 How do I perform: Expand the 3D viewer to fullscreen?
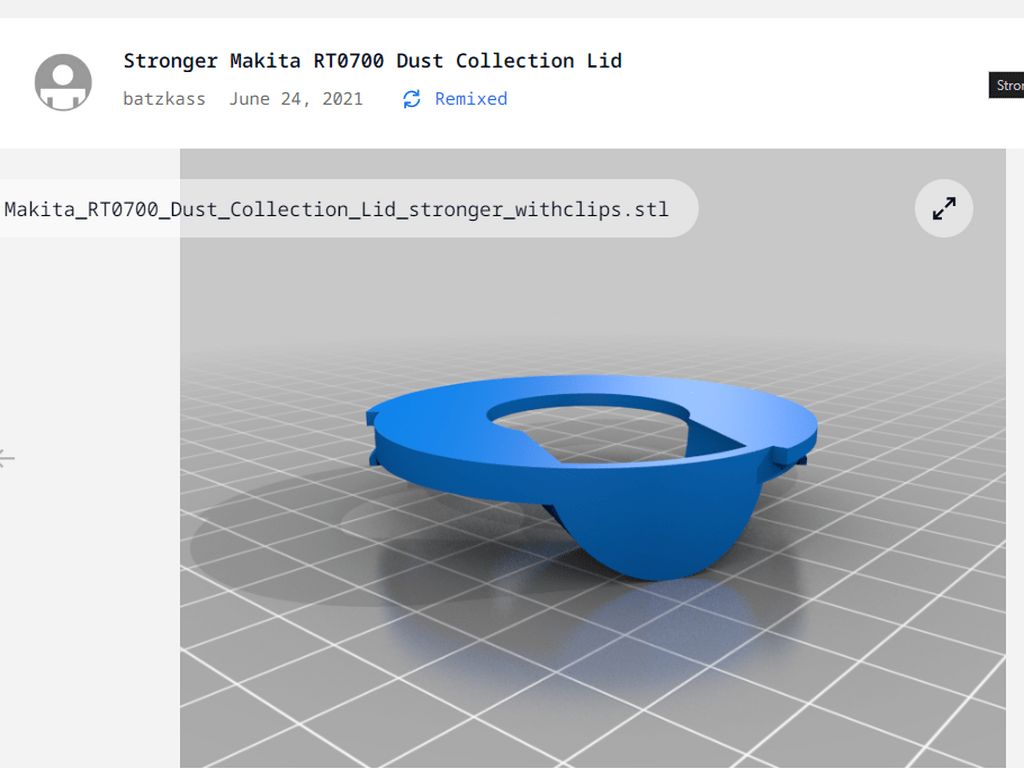point(944,208)
